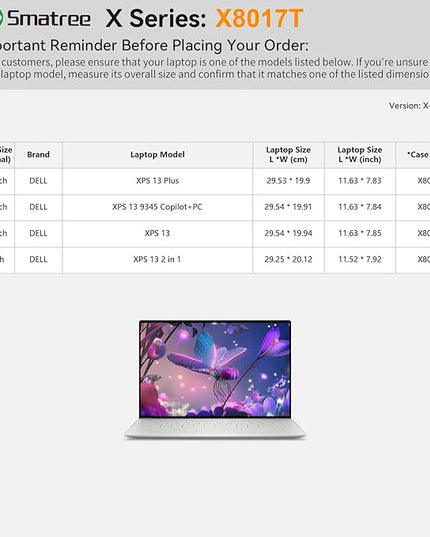The image size is (430, 537).
Task: Select the Laptop Size L*W (inch) header
Action: point(360,155)
